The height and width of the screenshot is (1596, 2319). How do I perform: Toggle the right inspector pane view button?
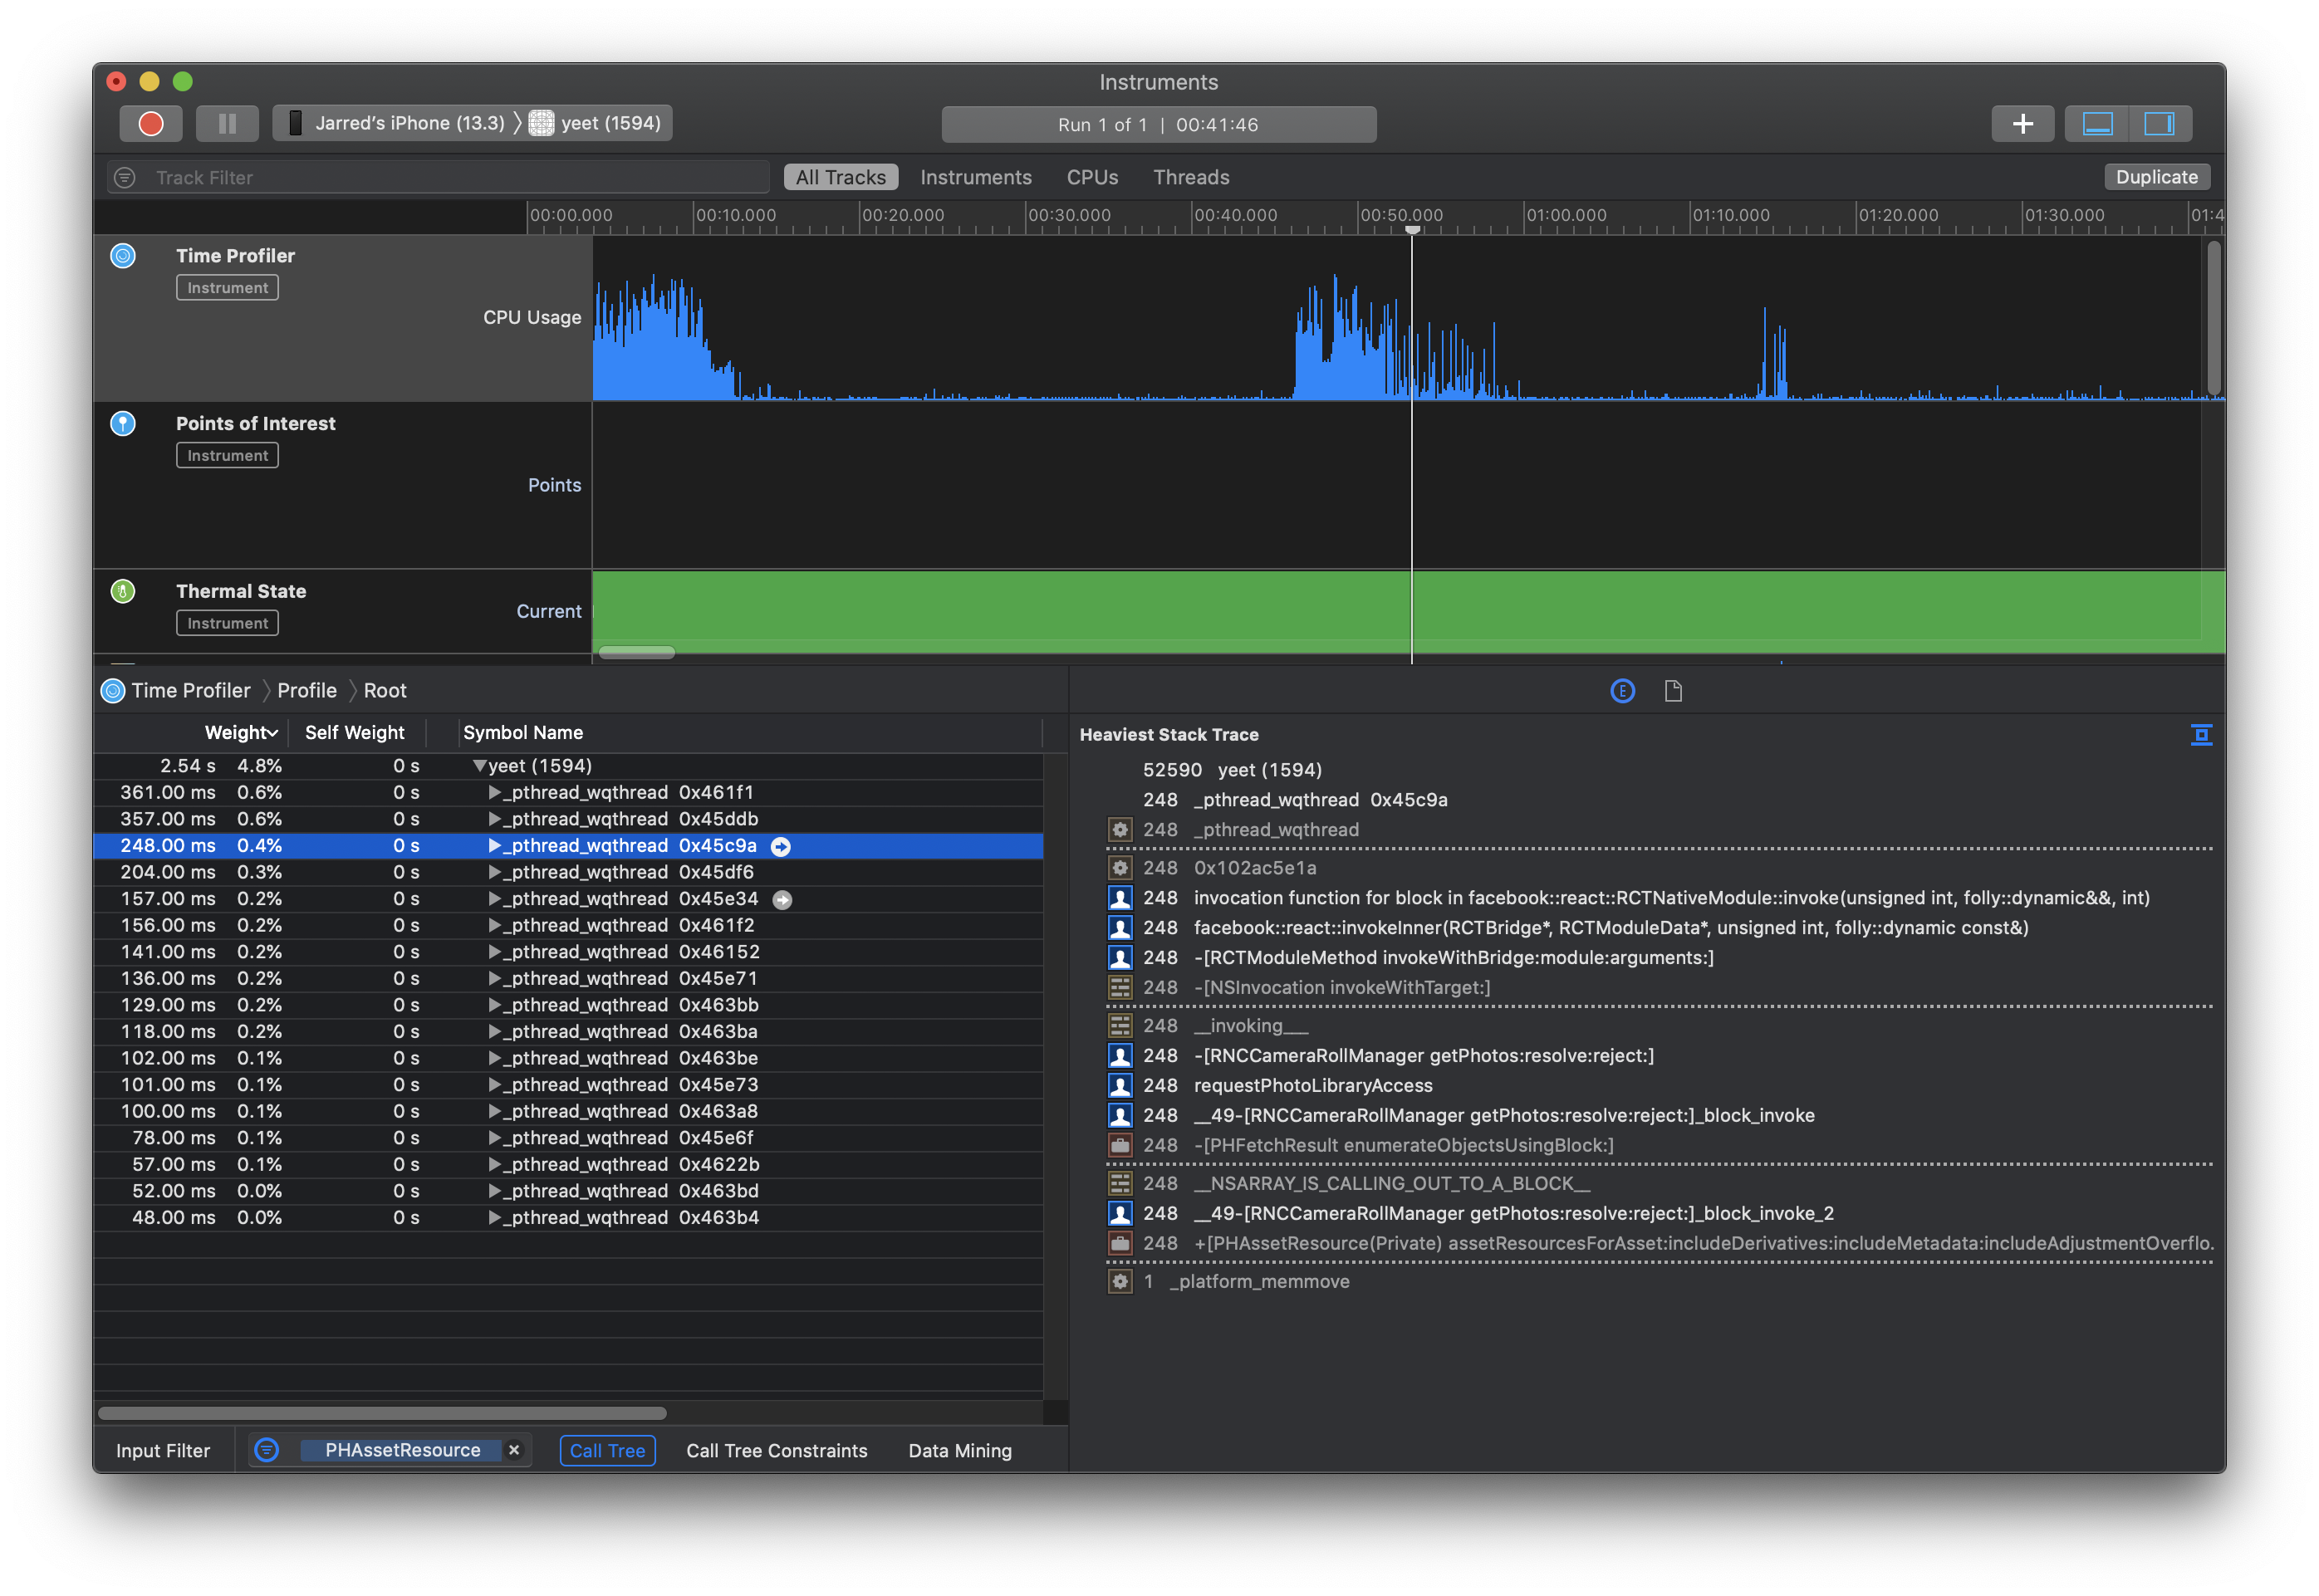(x=2159, y=123)
